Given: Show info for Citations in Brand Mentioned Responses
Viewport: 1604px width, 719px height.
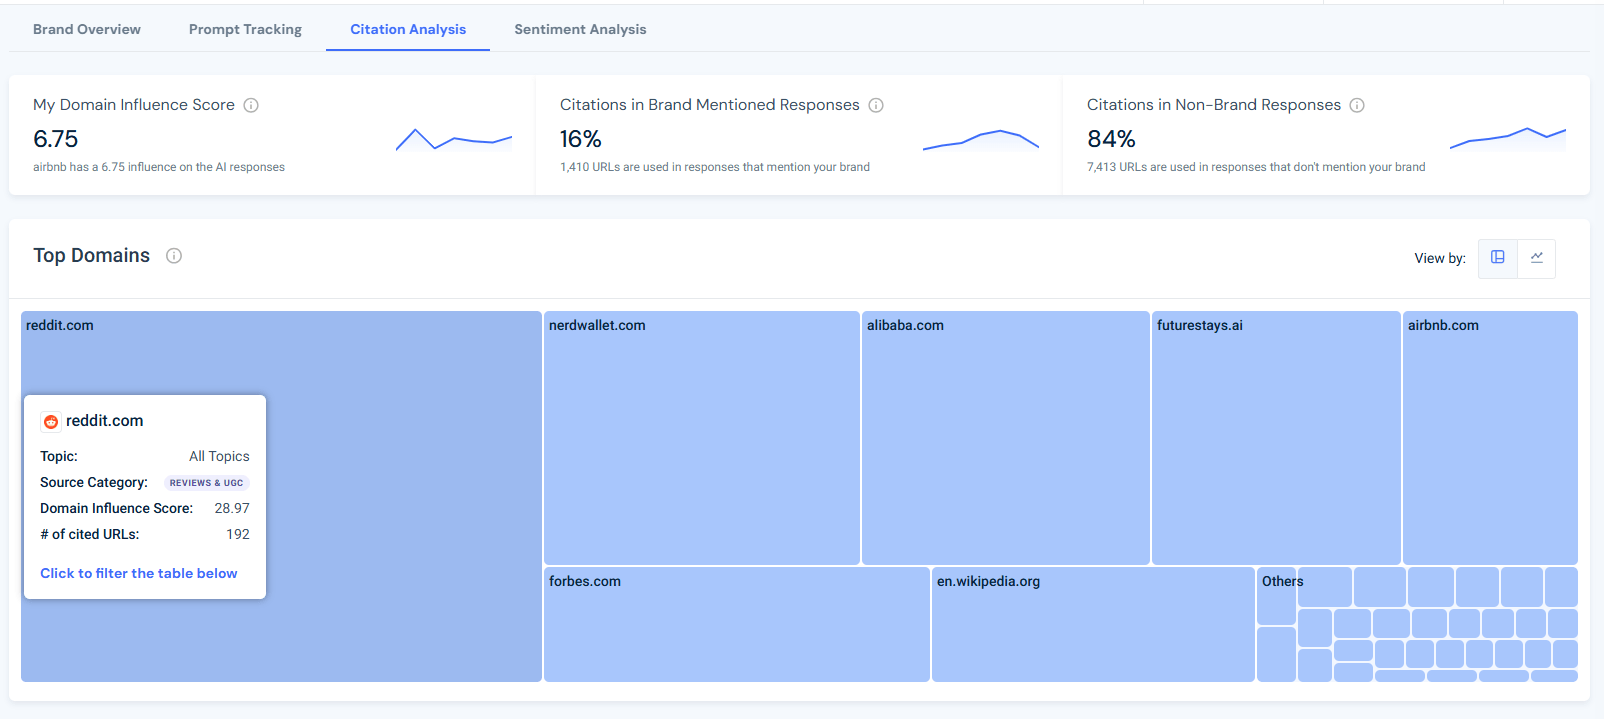Looking at the screenshot, I should coord(876,105).
